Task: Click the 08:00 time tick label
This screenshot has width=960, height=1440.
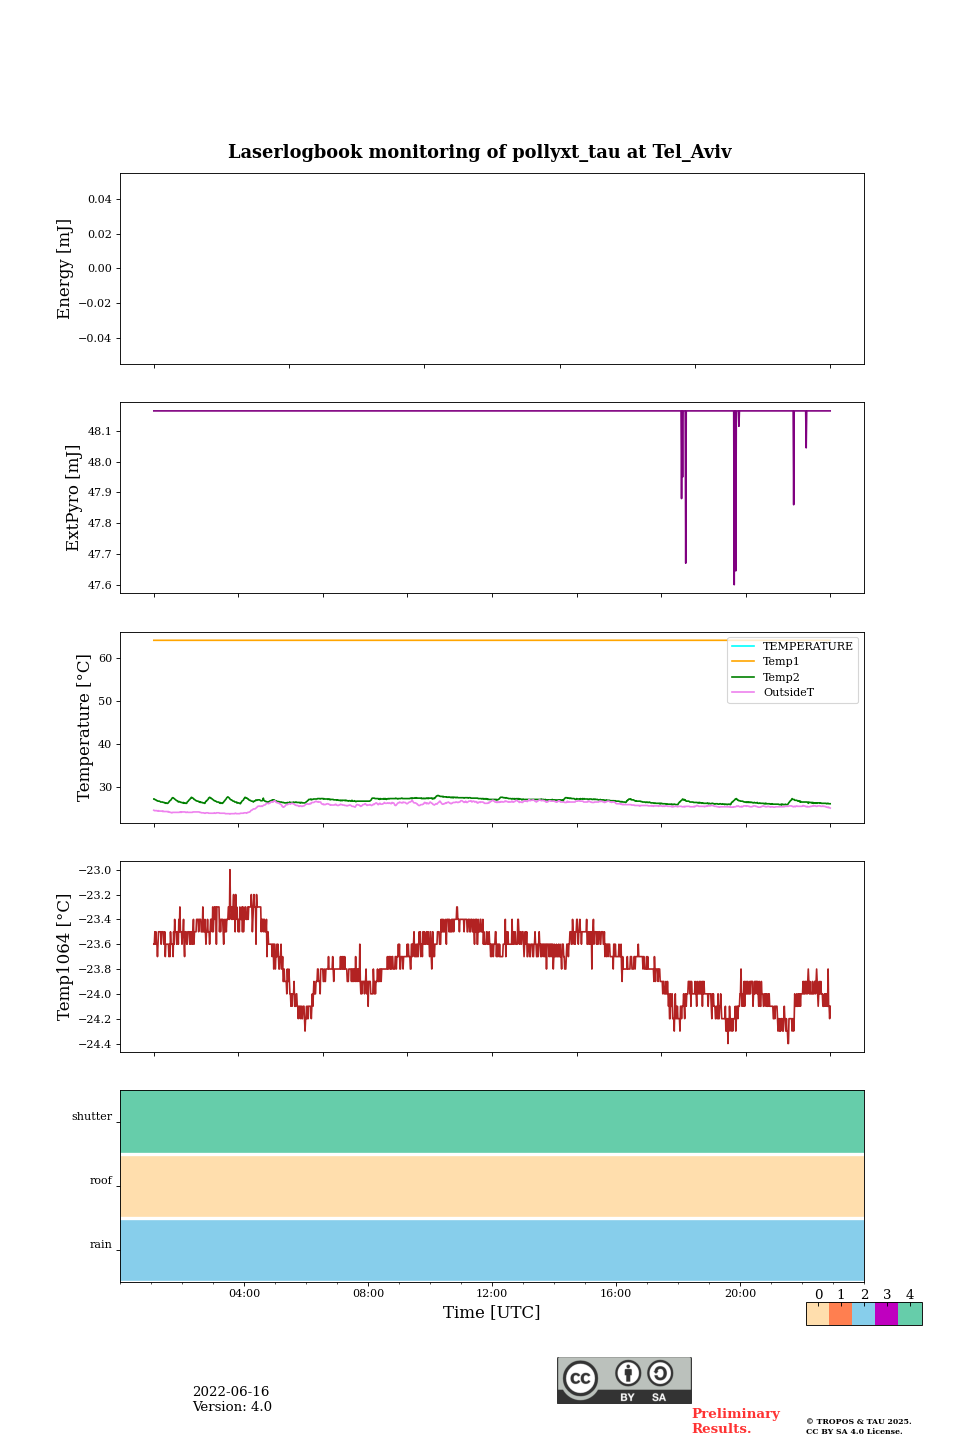Action: pyautogui.click(x=368, y=1294)
